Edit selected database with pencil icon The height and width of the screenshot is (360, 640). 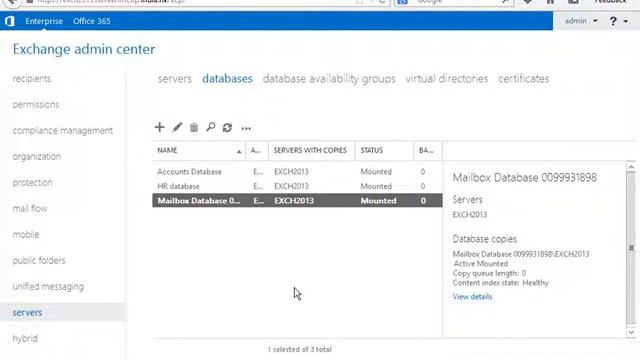tap(177, 127)
